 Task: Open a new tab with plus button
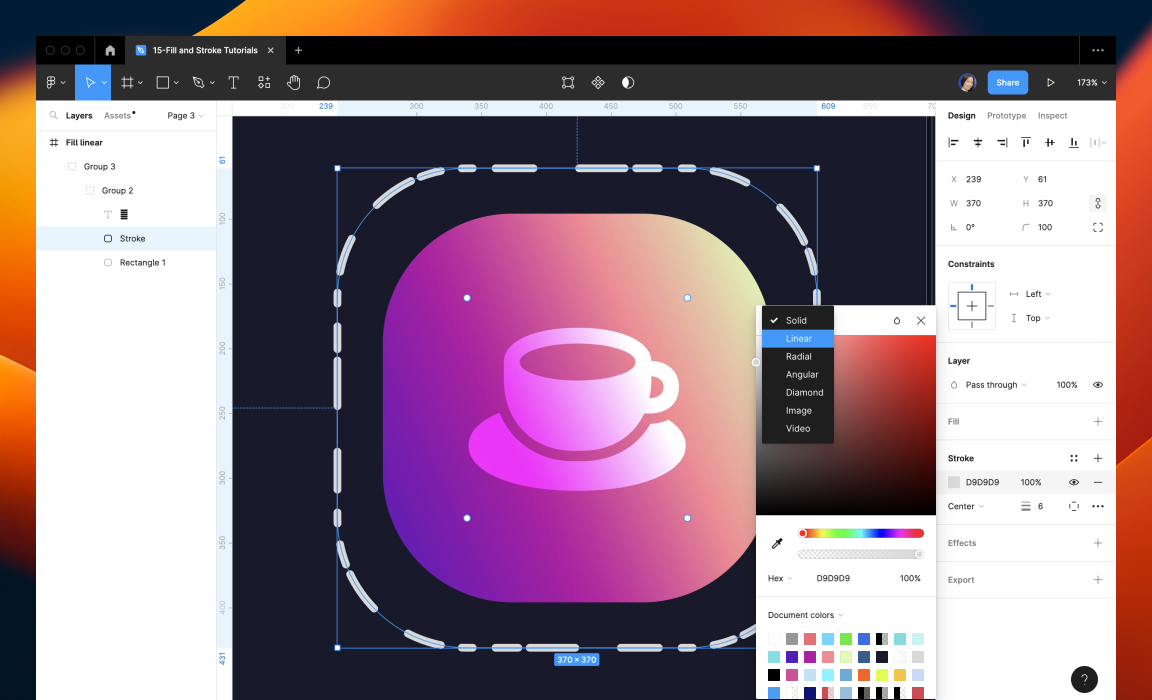pyautogui.click(x=298, y=51)
